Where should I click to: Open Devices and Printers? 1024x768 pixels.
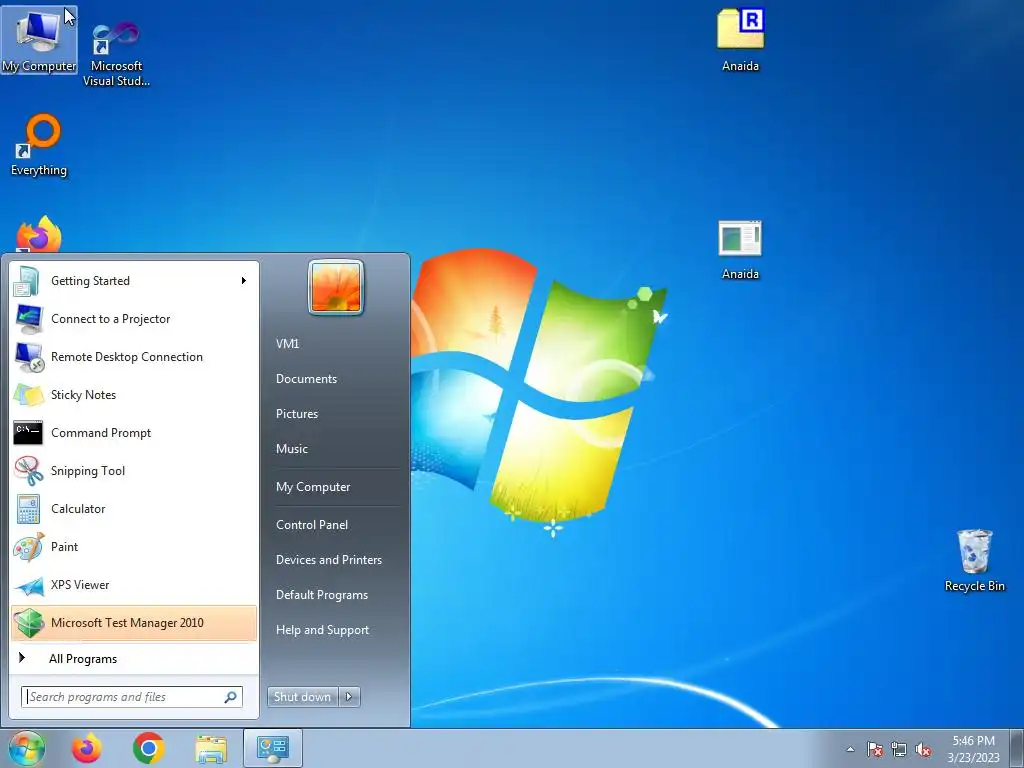(x=329, y=560)
